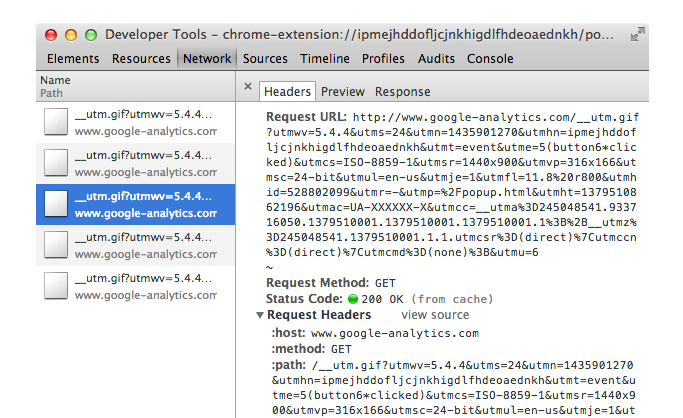The image size is (683, 418).
Task: Click the highlighted third __utm.gif request
Action: pos(135,204)
